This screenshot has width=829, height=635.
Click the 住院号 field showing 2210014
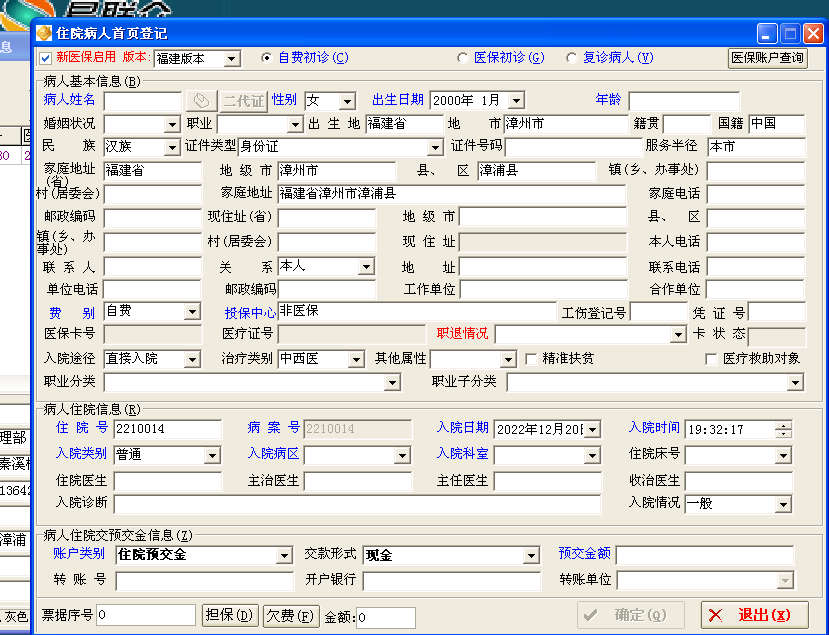point(168,429)
